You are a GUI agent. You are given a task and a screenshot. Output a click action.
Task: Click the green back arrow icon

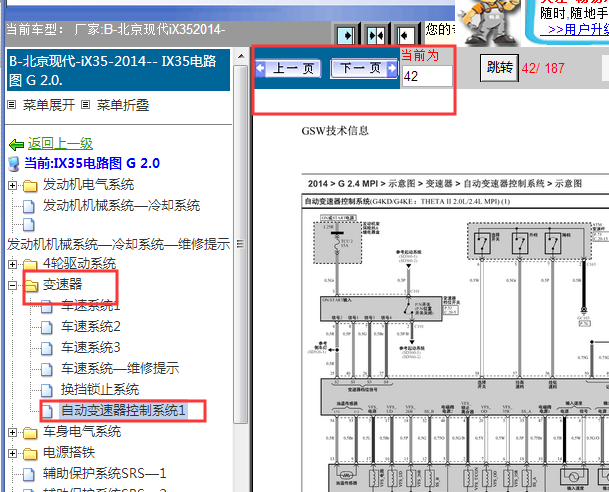16,145
